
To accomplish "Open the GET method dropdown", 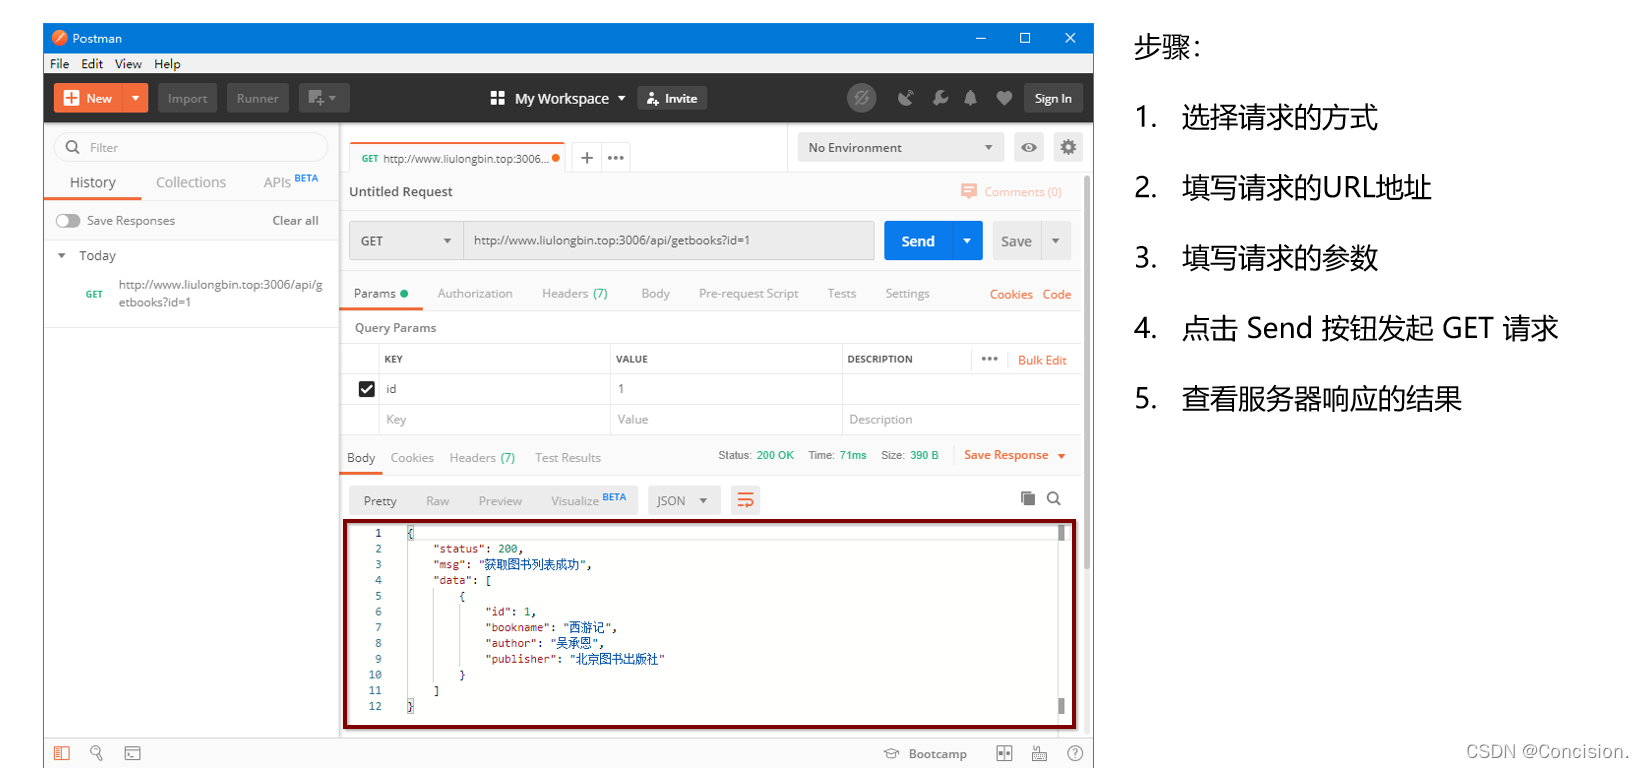I will 406,241.
